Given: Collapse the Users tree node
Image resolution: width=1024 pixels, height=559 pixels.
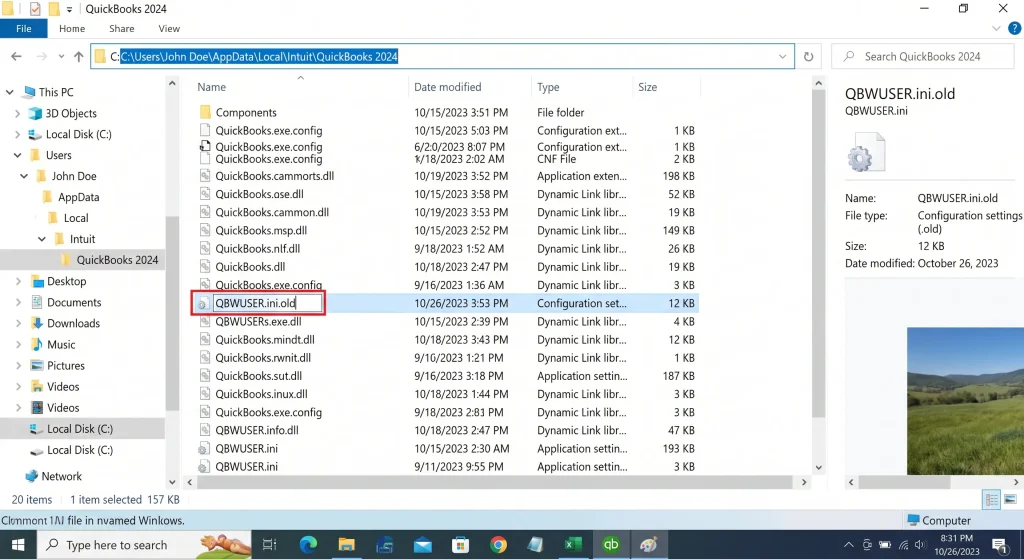Looking at the screenshot, I should point(18,155).
